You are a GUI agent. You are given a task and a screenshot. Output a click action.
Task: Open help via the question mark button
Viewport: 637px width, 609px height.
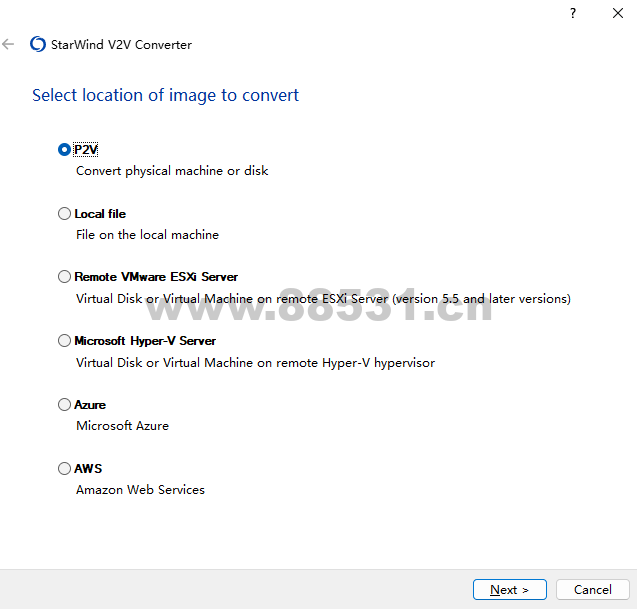tap(573, 13)
